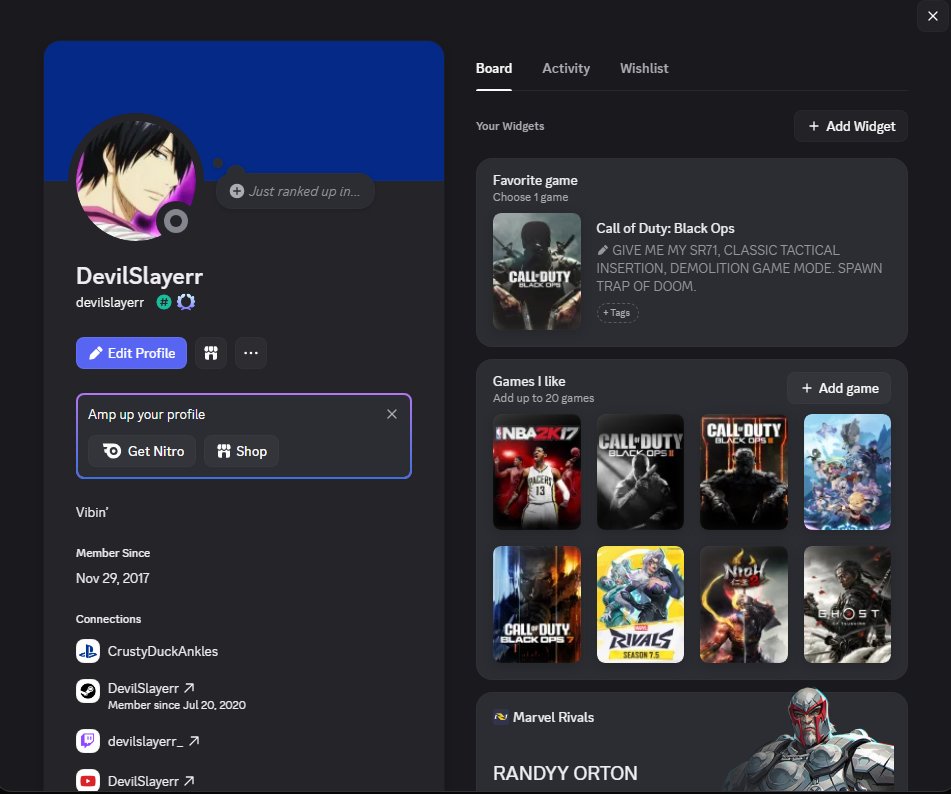Click the Vibin' bio text
The height and width of the screenshot is (794, 951).
92,512
